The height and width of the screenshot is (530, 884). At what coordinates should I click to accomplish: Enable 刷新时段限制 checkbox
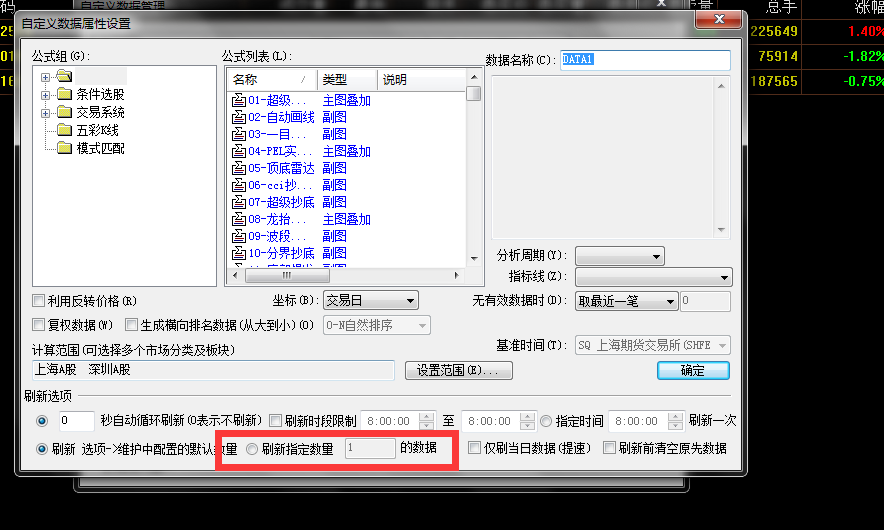pos(276,421)
